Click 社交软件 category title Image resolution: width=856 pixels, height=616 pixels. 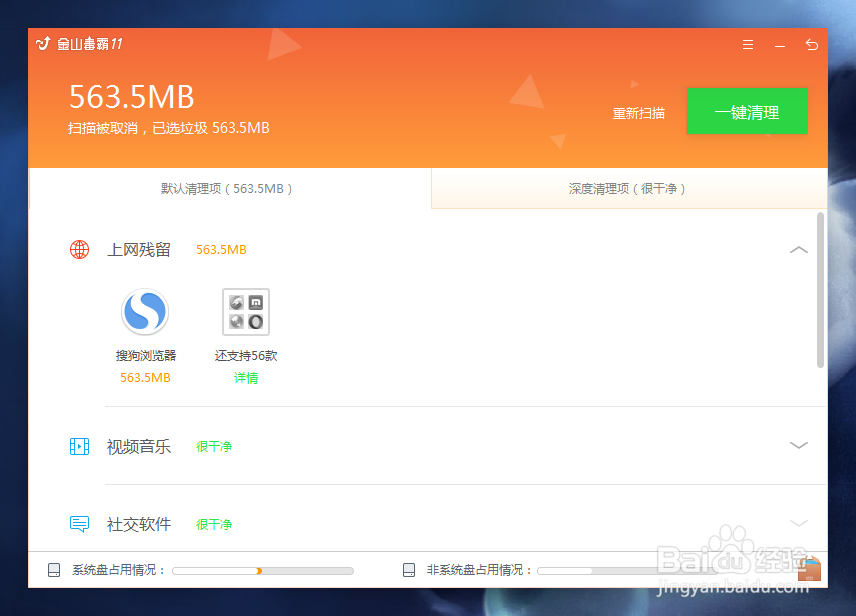tap(139, 524)
